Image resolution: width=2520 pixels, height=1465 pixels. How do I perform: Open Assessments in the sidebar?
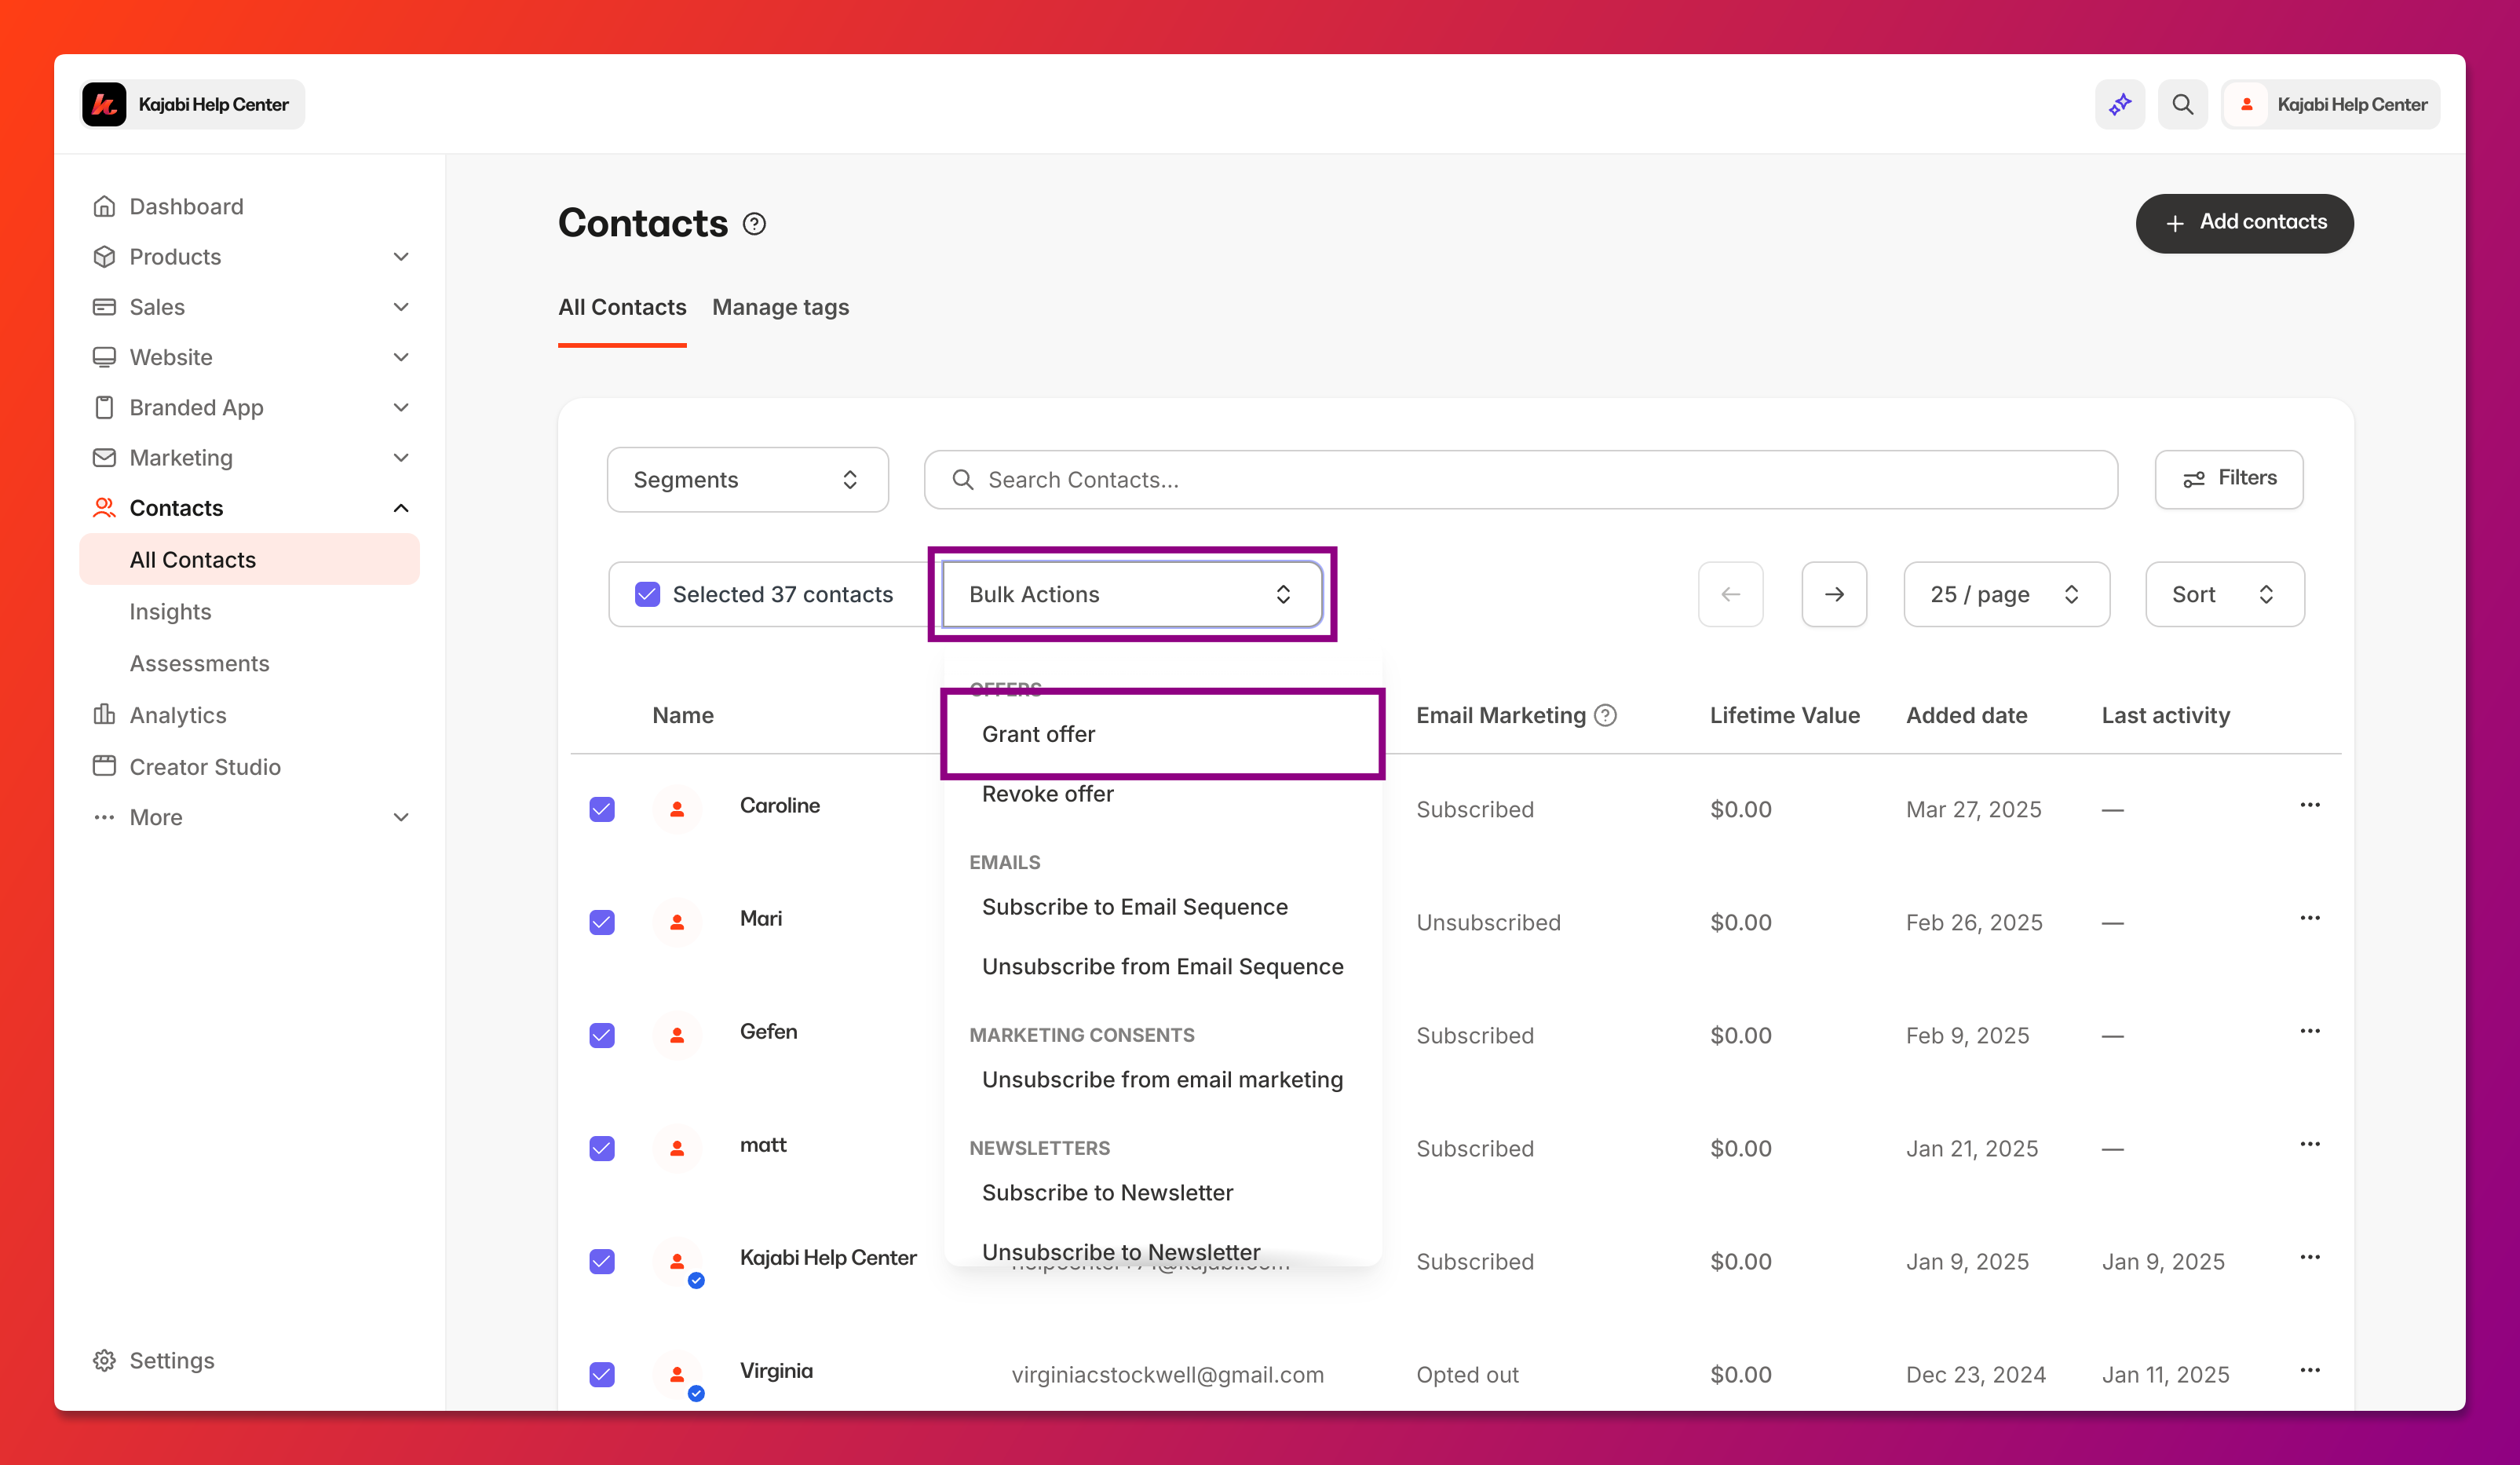tap(199, 663)
